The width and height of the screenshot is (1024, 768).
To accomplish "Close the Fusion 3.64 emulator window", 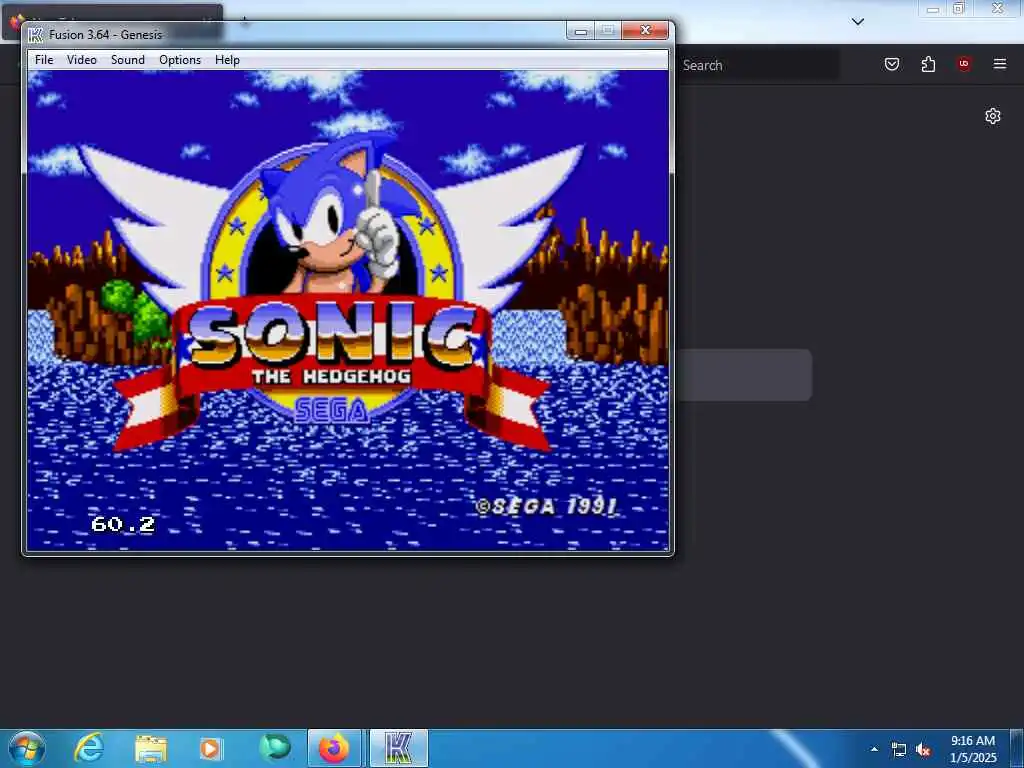I will click(645, 31).
